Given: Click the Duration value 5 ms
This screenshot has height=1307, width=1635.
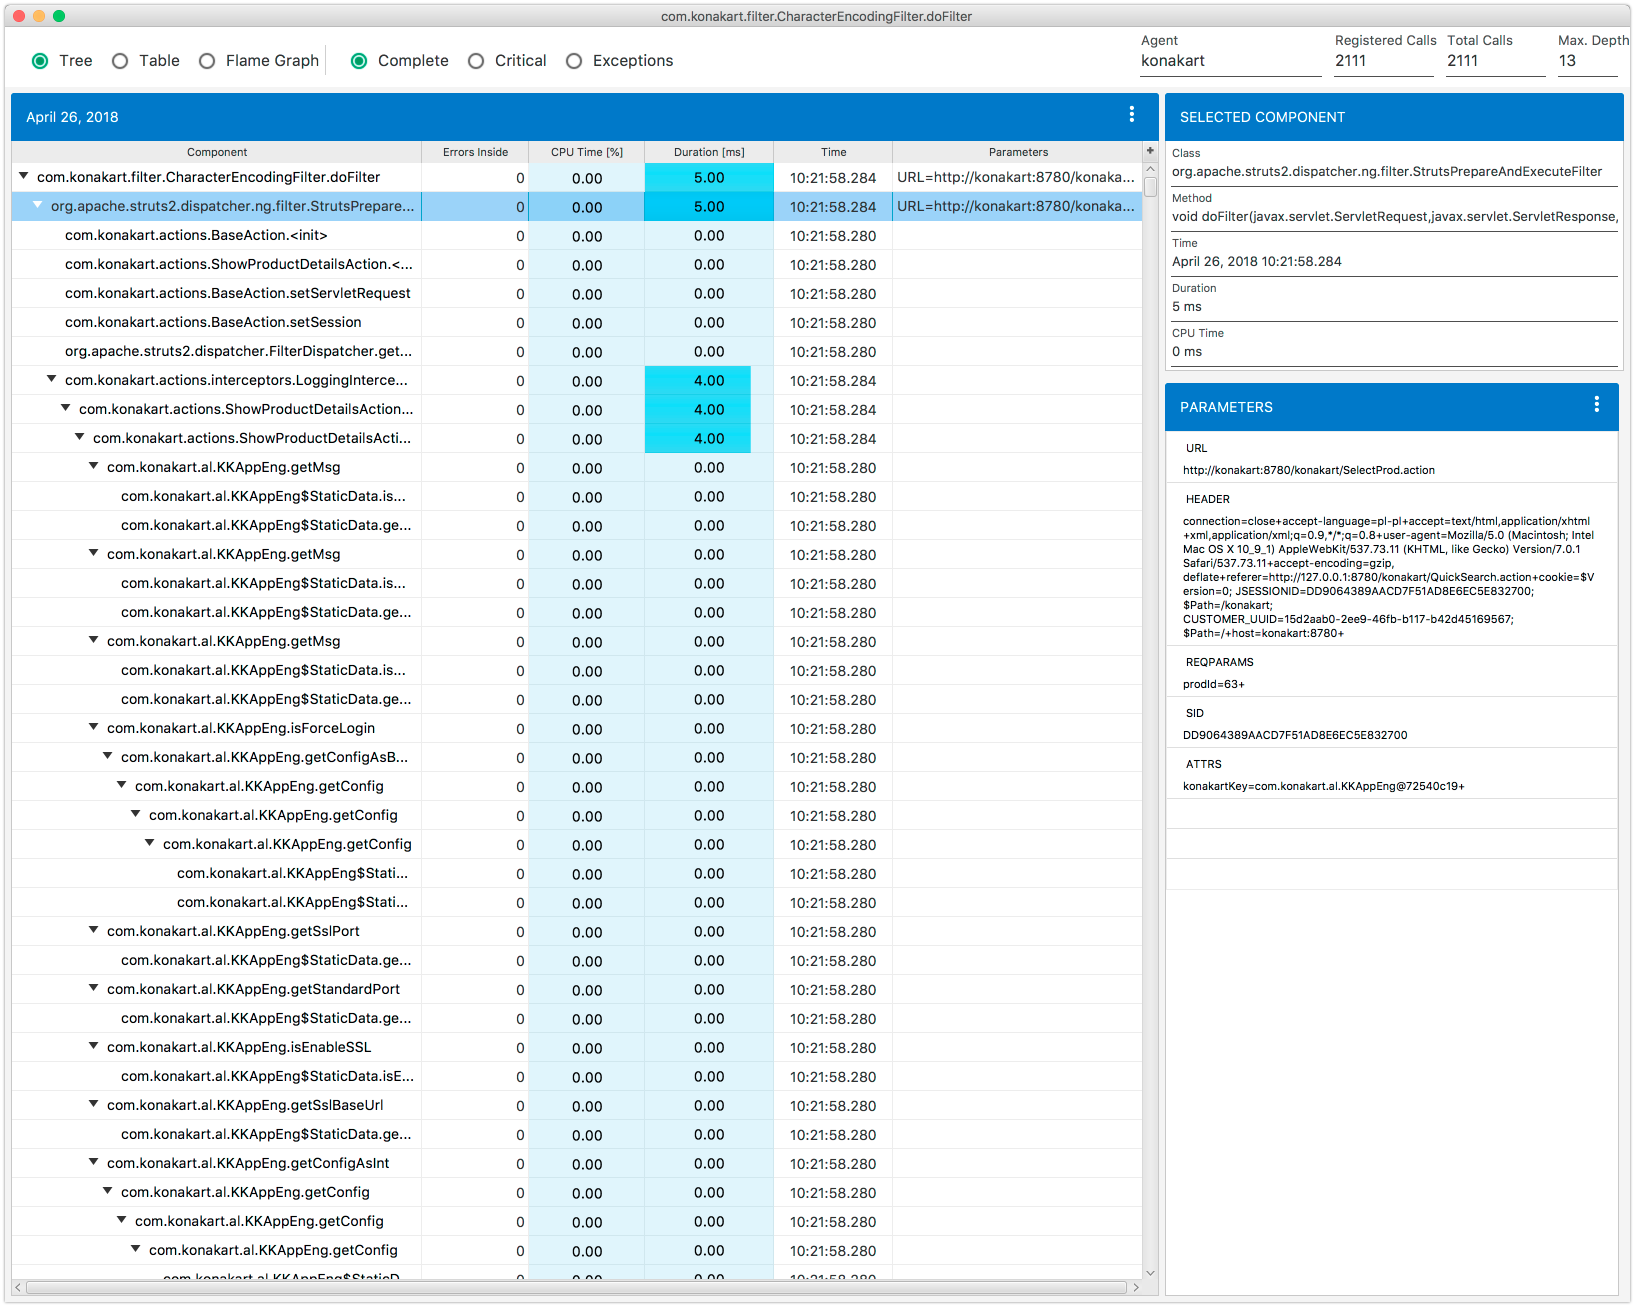Looking at the screenshot, I should [1187, 306].
